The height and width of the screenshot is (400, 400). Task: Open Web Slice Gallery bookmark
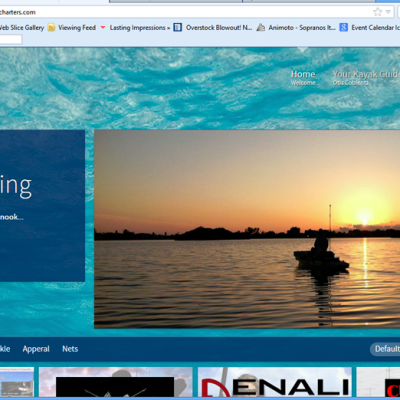click(22, 28)
